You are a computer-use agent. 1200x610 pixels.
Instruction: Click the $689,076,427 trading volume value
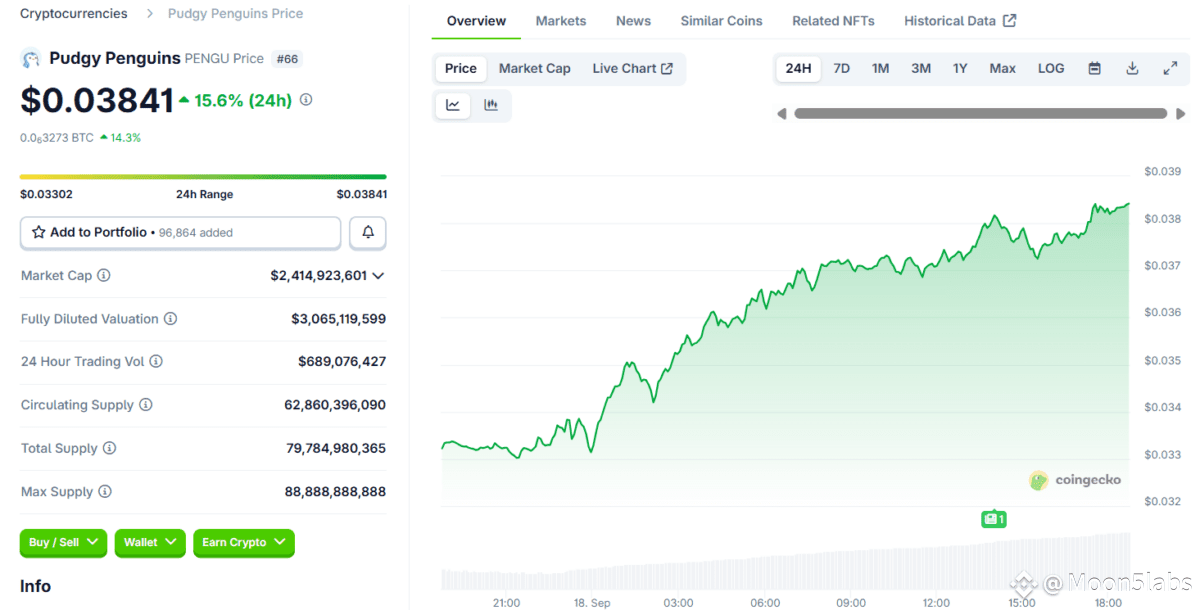(342, 362)
